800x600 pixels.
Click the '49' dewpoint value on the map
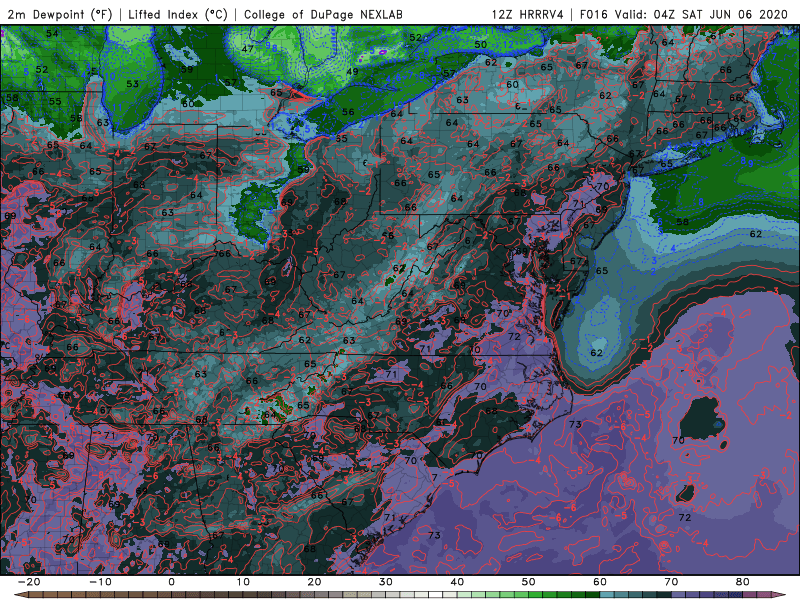[x=352, y=71]
